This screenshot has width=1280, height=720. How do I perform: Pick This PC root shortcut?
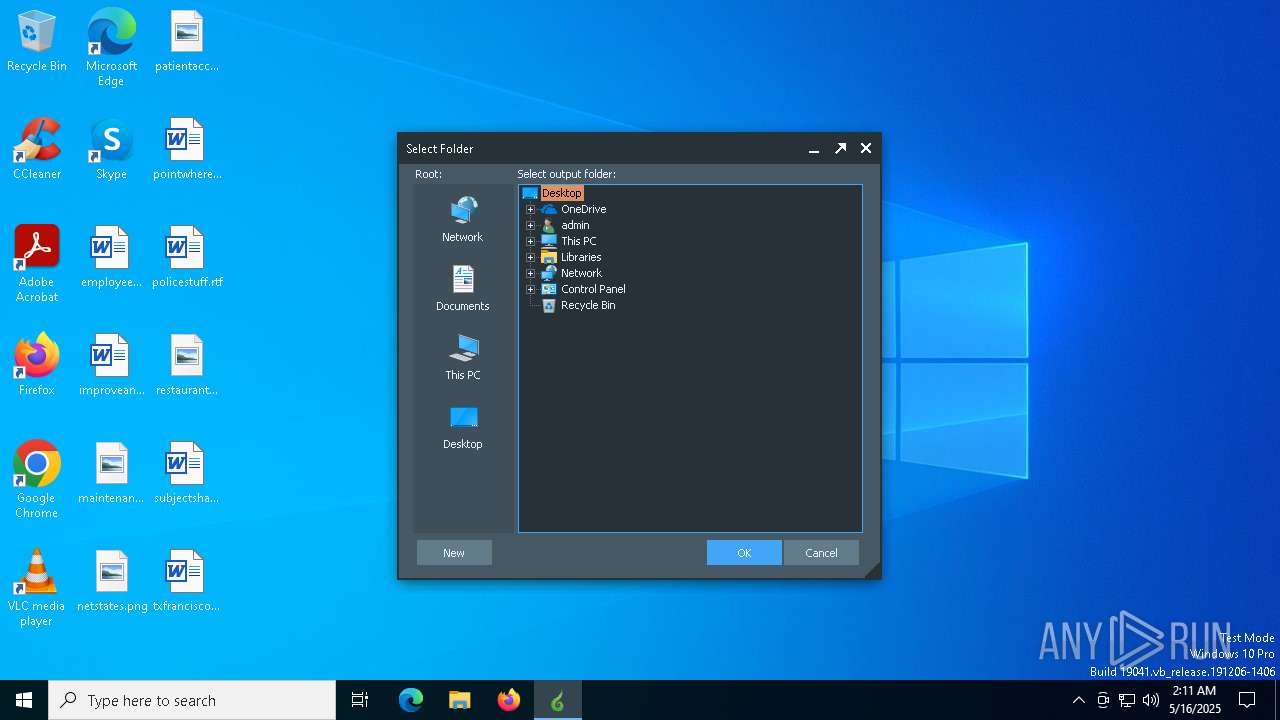point(462,358)
